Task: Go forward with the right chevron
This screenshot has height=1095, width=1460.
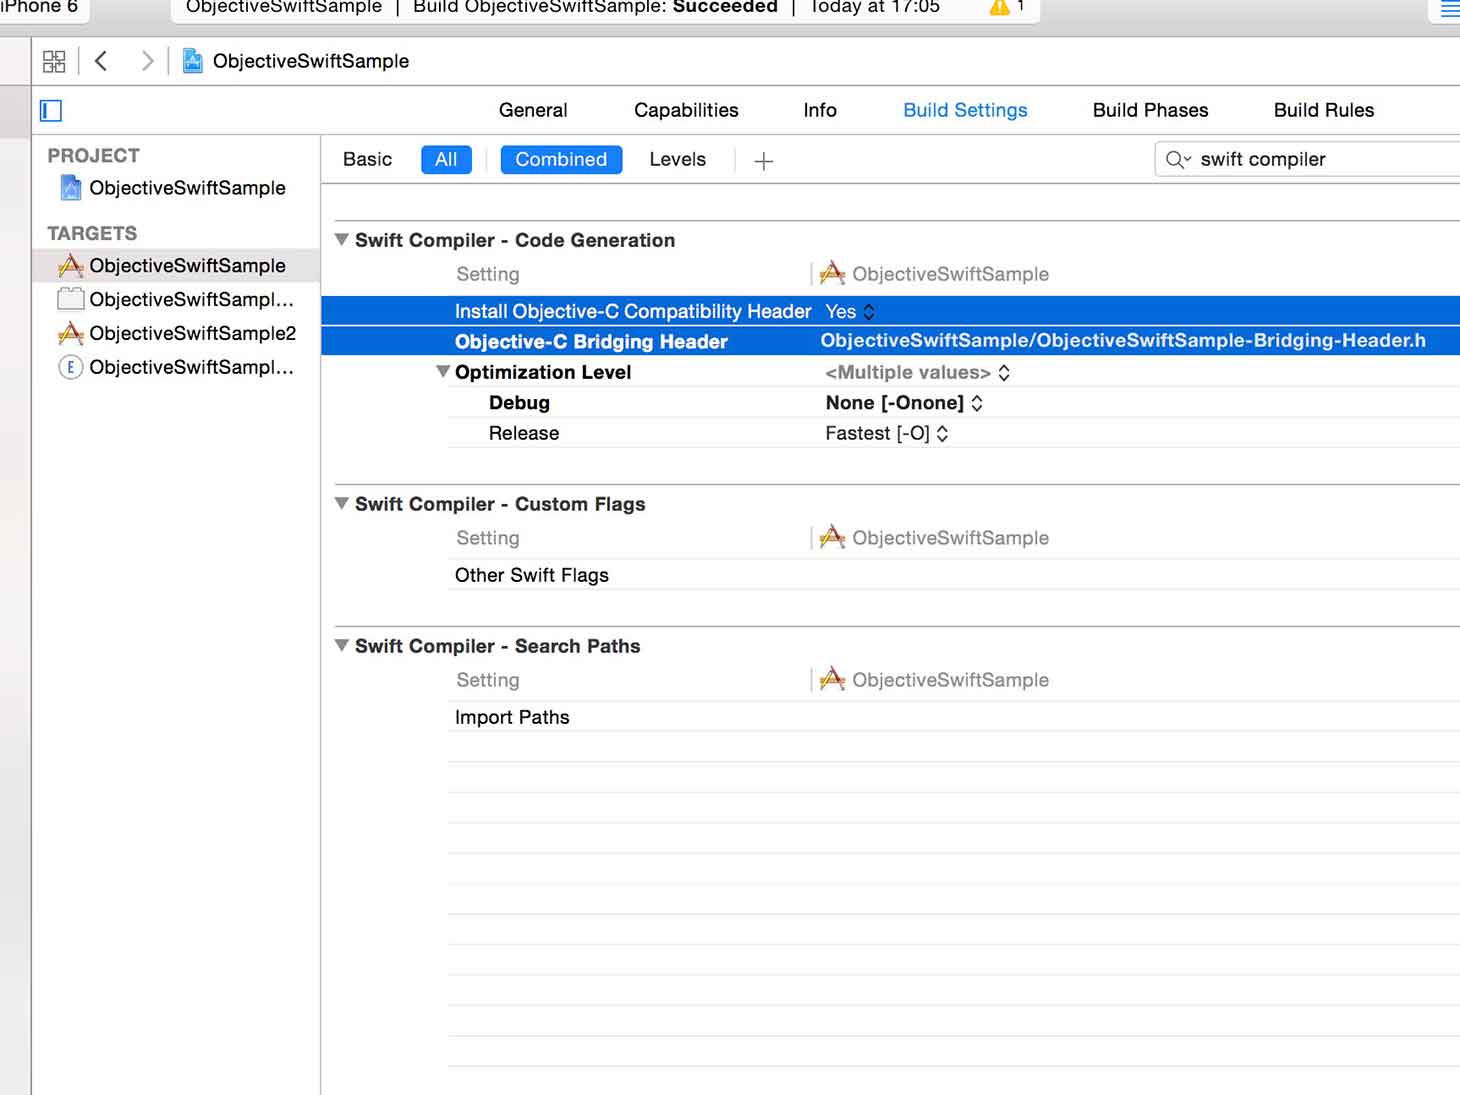Action: [x=147, y=61]
